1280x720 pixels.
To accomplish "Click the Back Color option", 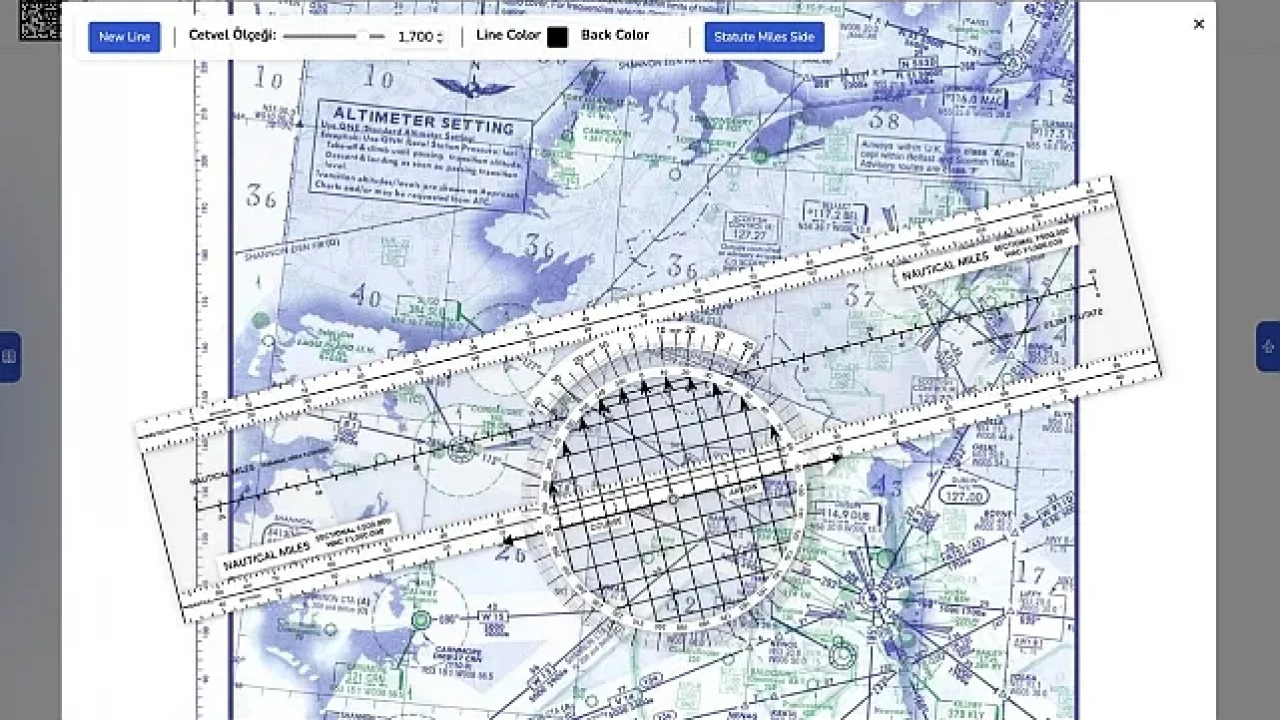I will (615, 35).
